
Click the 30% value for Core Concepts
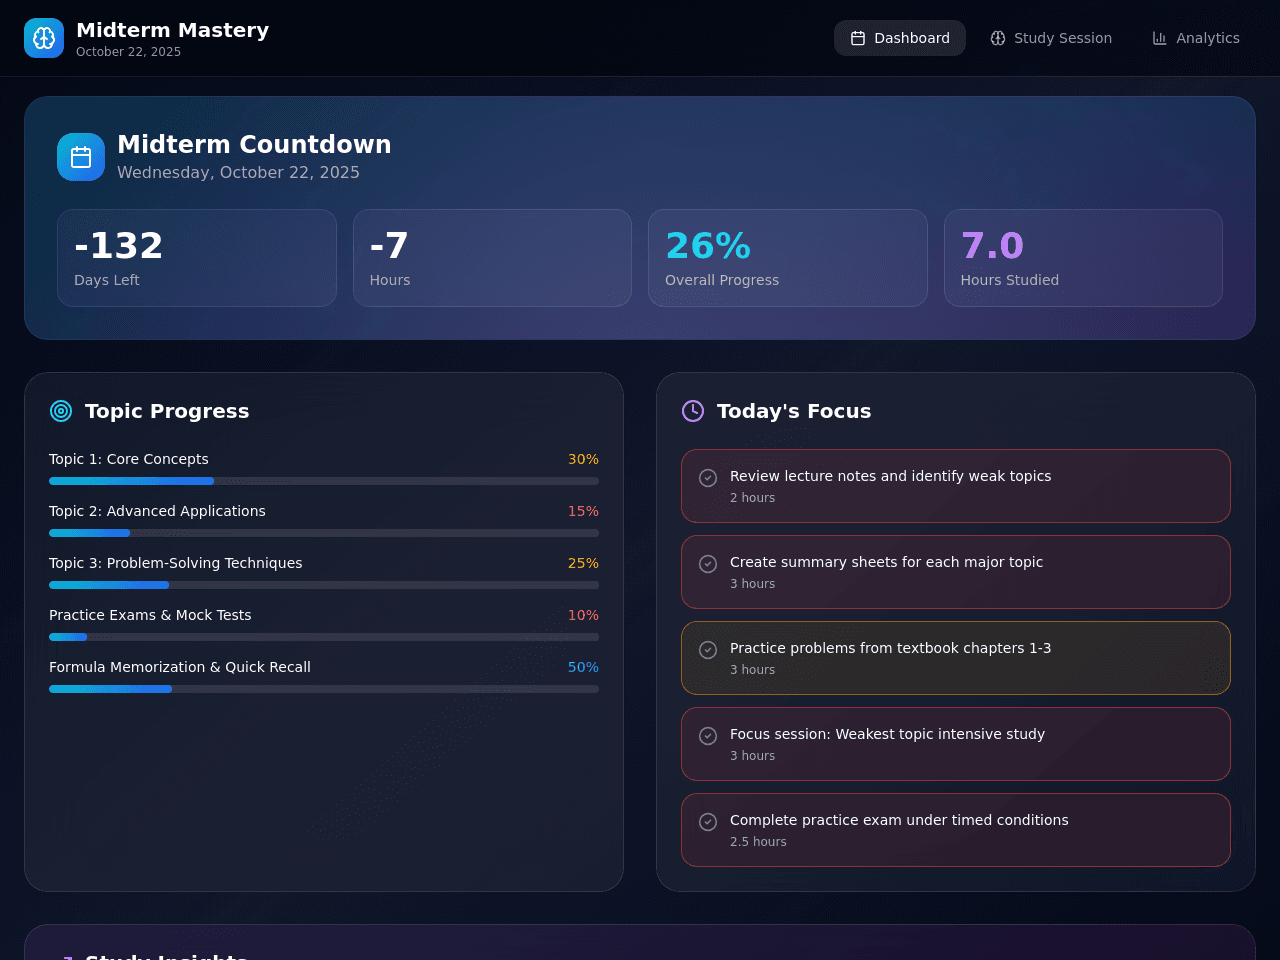583,459
